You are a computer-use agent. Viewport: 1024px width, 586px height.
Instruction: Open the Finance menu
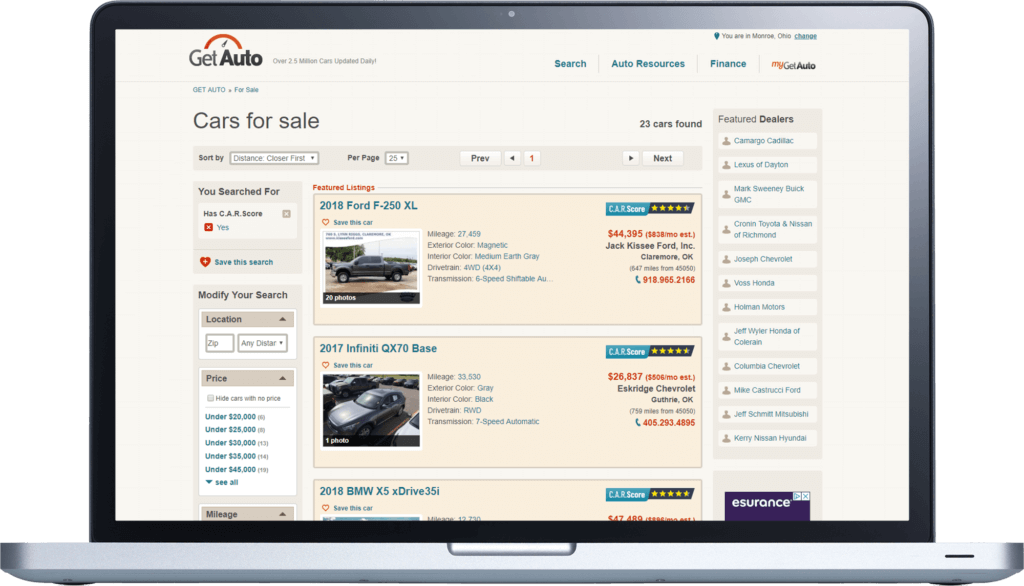[x=728, y=64]
